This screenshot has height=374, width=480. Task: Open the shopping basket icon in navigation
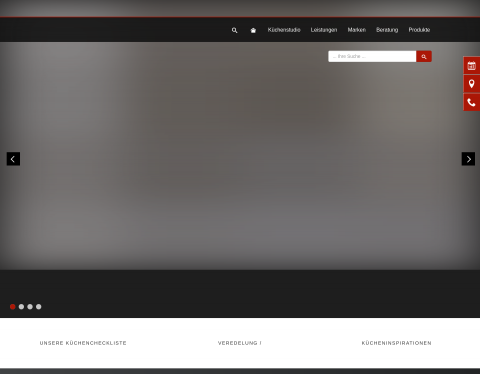point(253,30)
